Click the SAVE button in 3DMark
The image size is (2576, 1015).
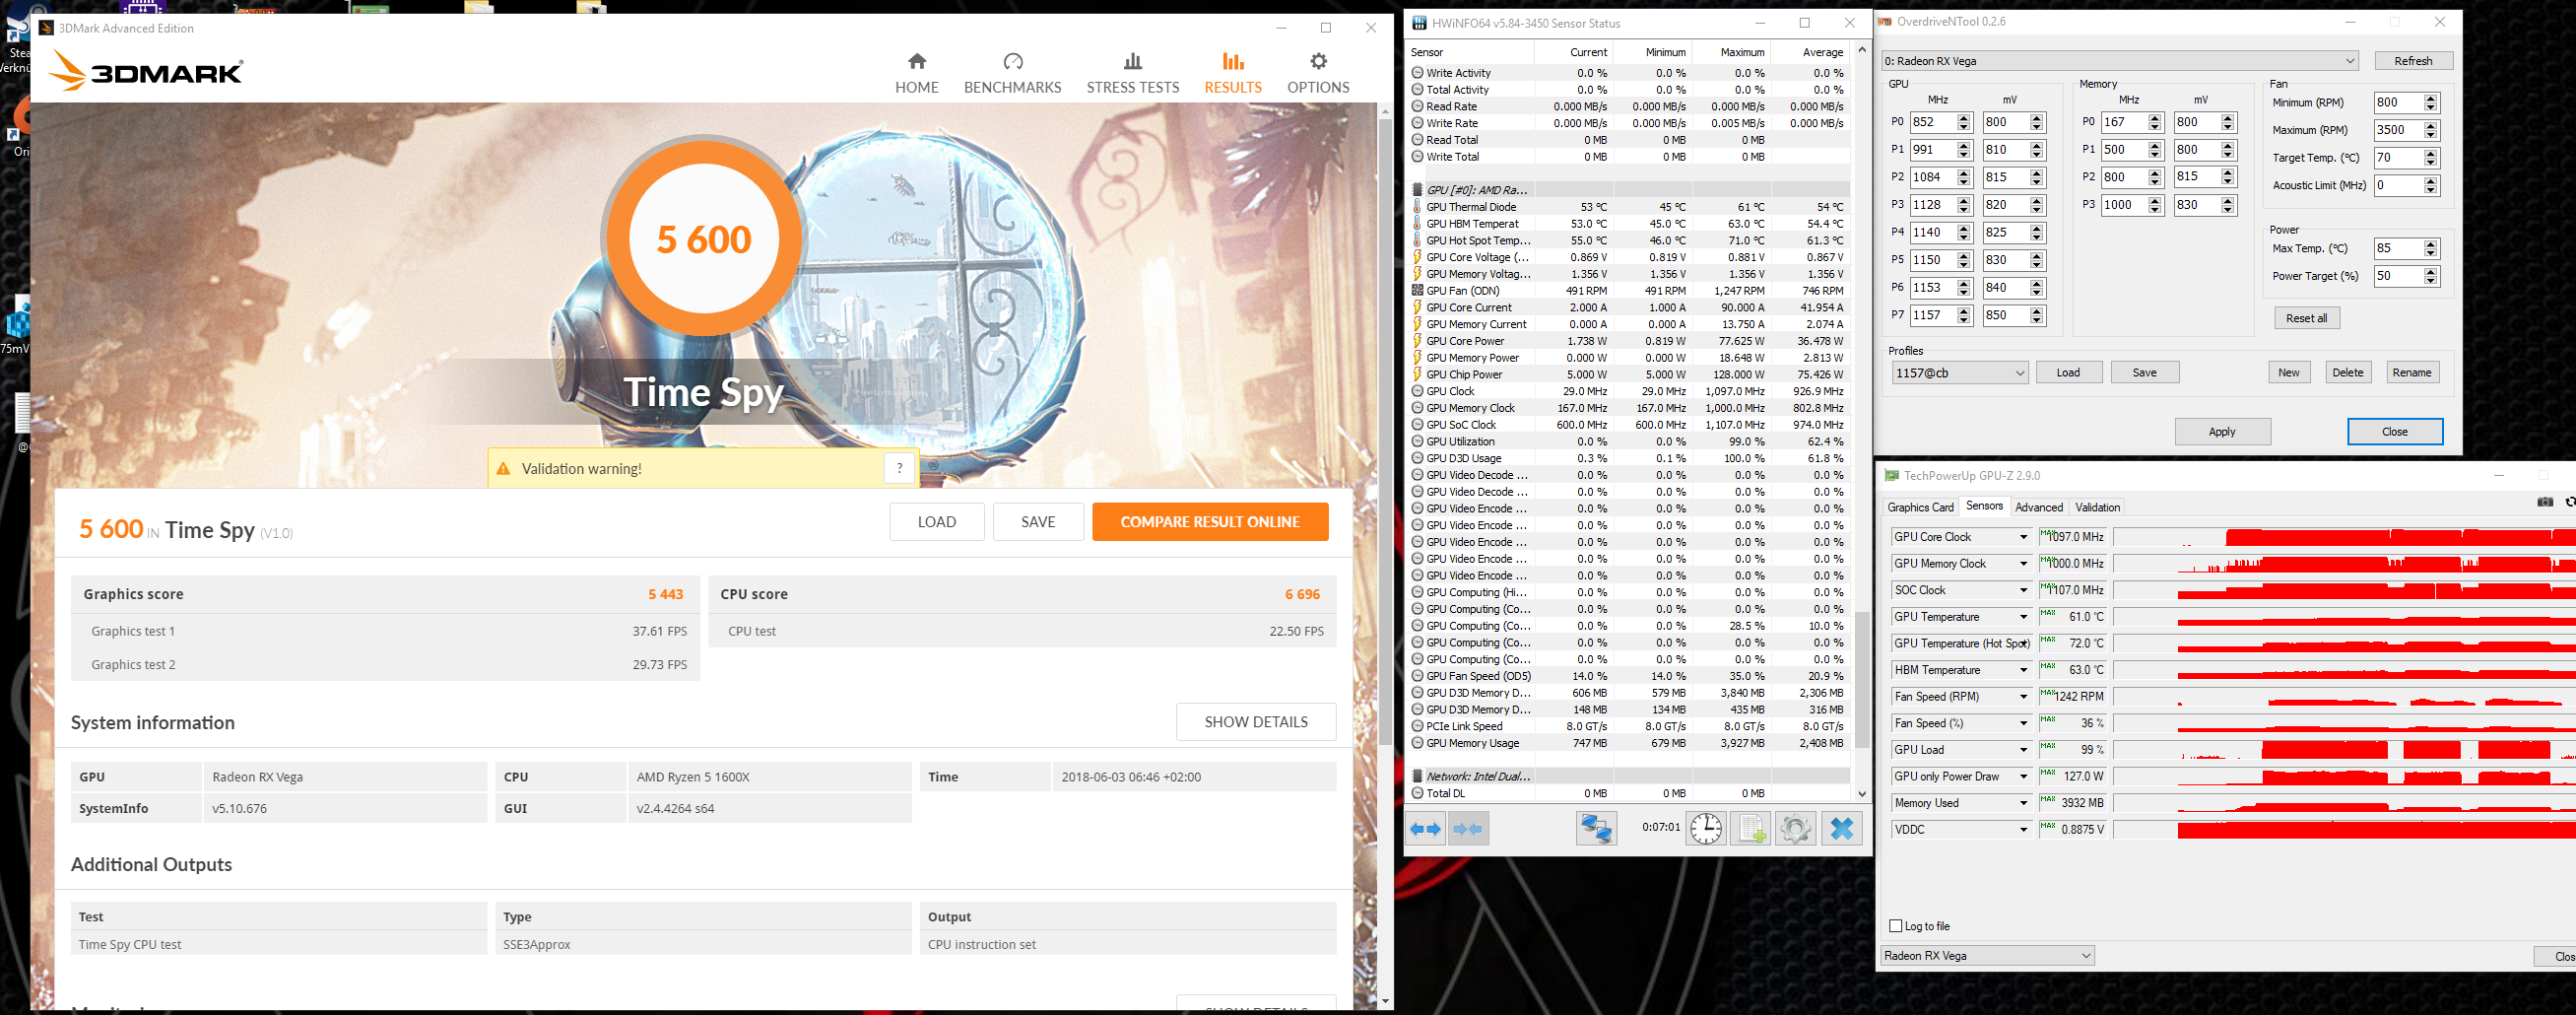1038,521
